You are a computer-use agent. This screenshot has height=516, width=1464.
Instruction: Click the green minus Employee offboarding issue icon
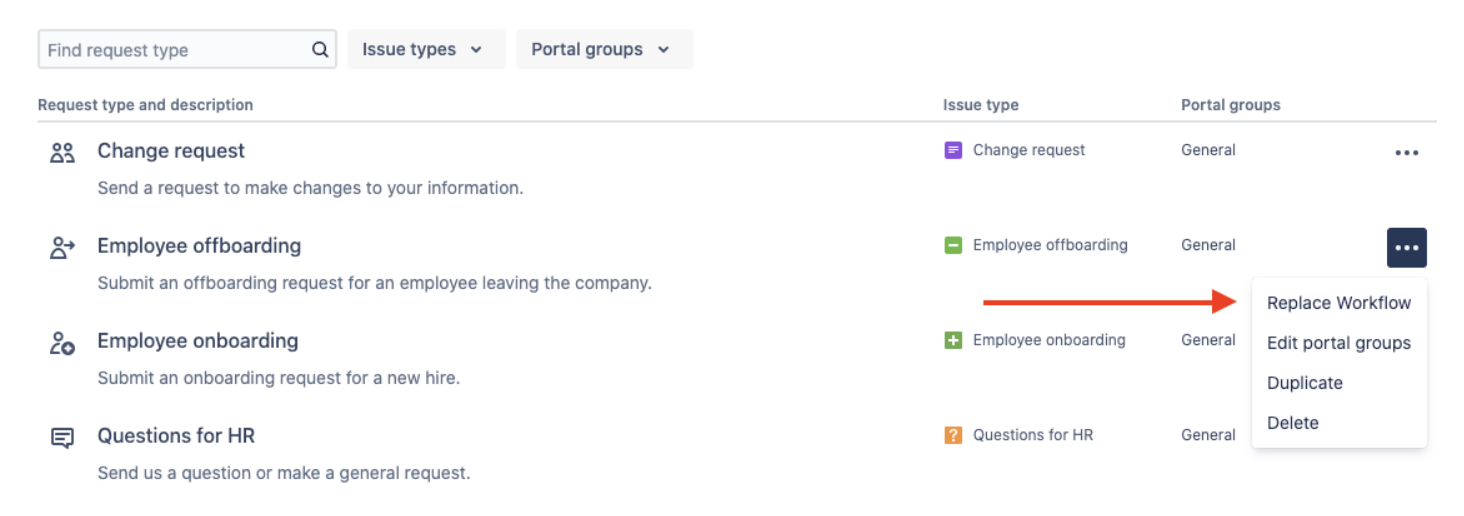pos(953,245)
